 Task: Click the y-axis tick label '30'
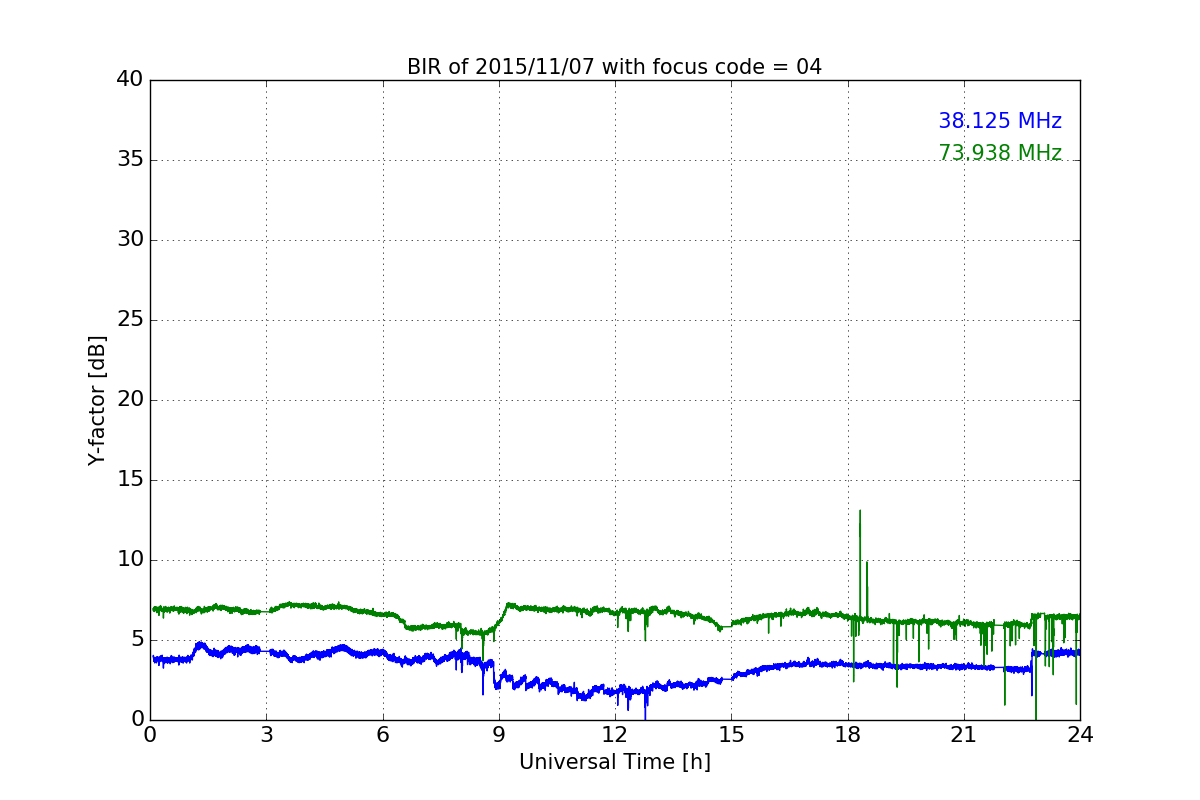[x=130, y=240]
